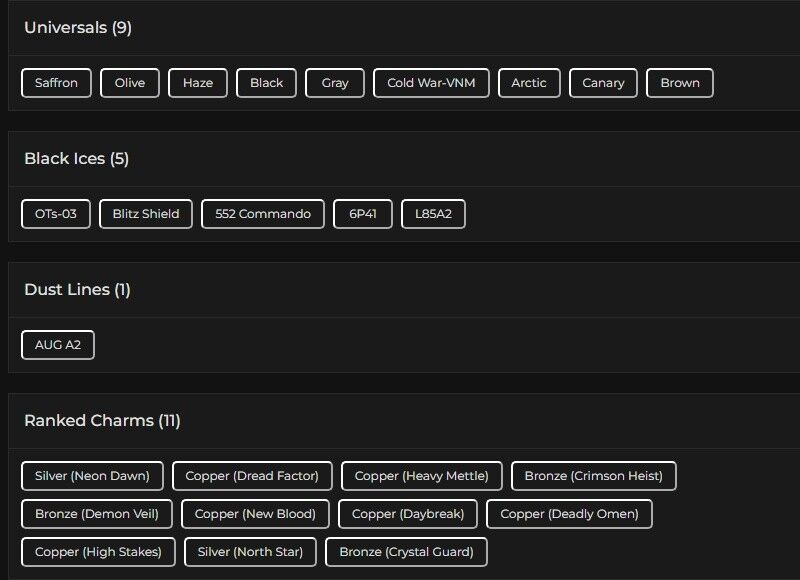Select the Black universal tag
The width and height of the screenshot is (800, 580).
(x=266, y=83)
